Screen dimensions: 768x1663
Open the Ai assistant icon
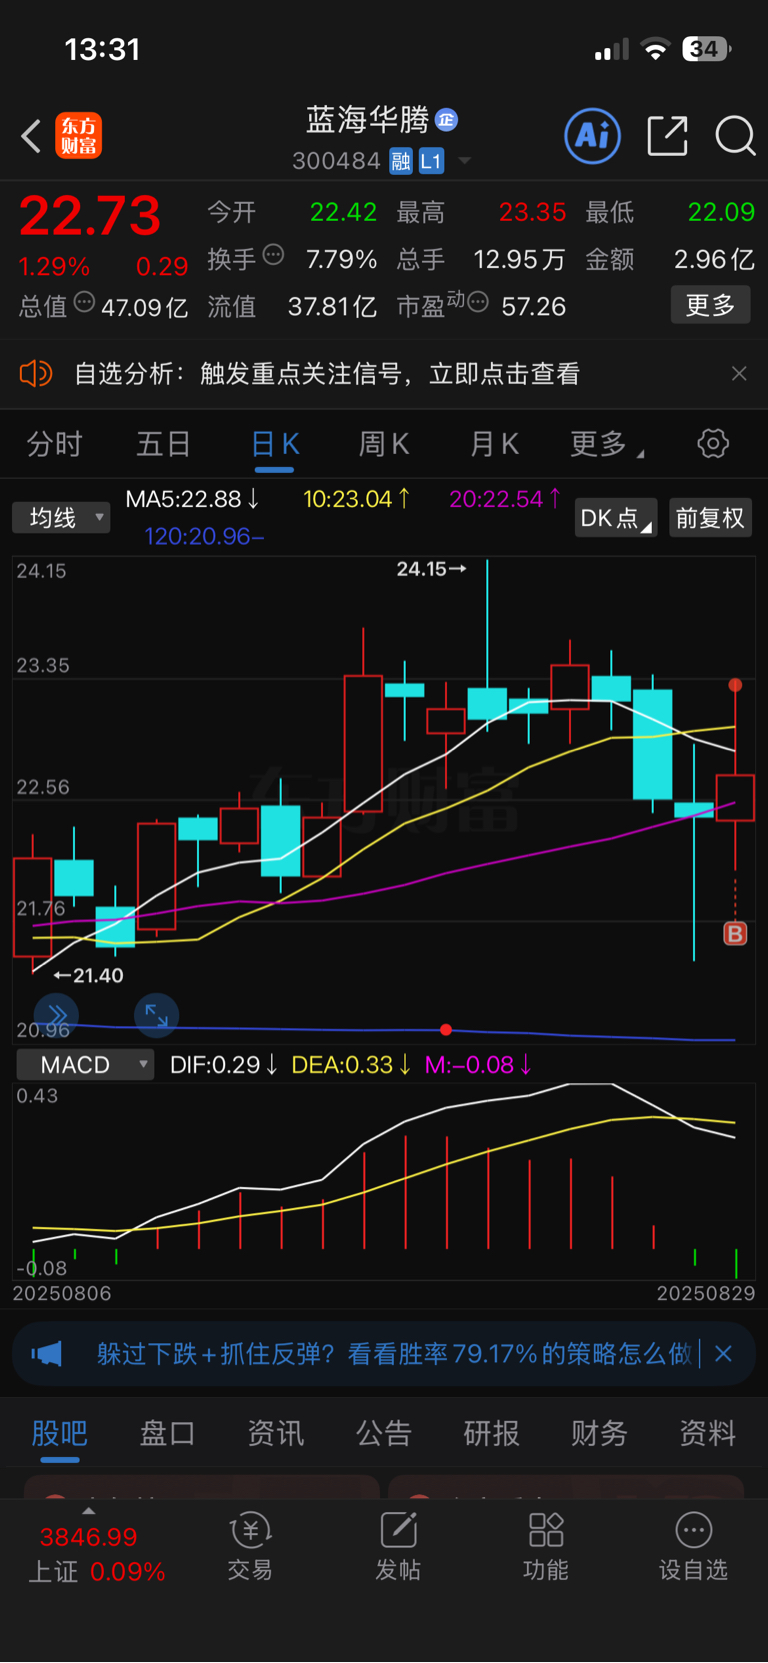593,135
